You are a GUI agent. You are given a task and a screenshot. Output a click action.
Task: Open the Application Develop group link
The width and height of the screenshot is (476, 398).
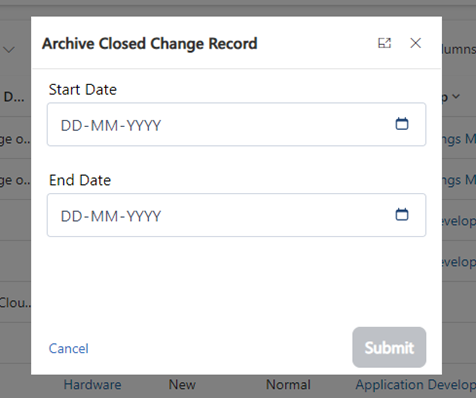pyautogui.click(x=416, y=385)
